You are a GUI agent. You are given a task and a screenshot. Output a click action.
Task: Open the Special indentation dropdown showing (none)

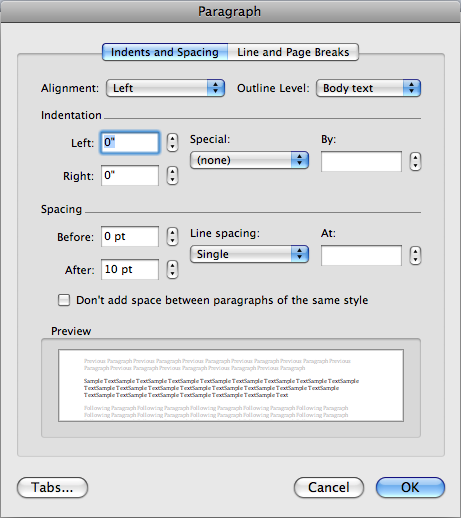point(249,160)
